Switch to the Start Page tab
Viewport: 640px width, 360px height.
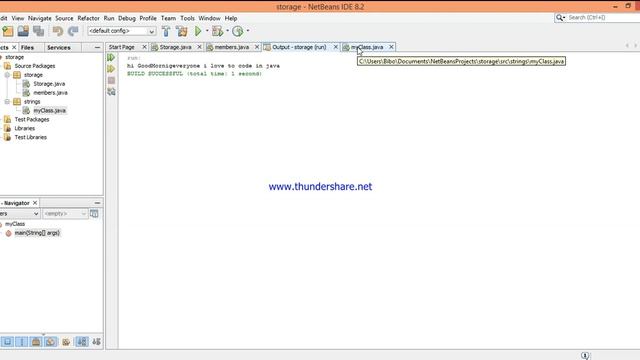pos(122,47)
